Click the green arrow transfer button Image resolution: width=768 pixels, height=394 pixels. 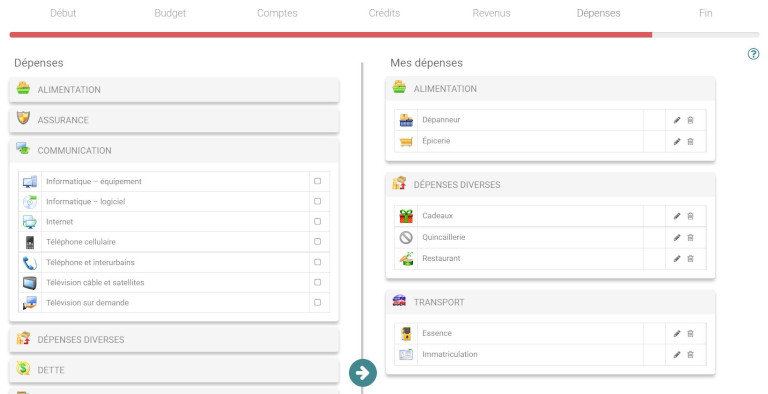pos(363,373)
